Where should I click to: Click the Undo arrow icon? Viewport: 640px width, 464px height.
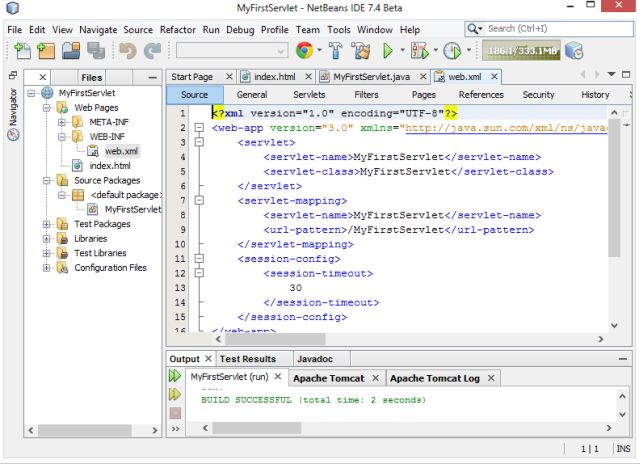(x=128, y=51)
